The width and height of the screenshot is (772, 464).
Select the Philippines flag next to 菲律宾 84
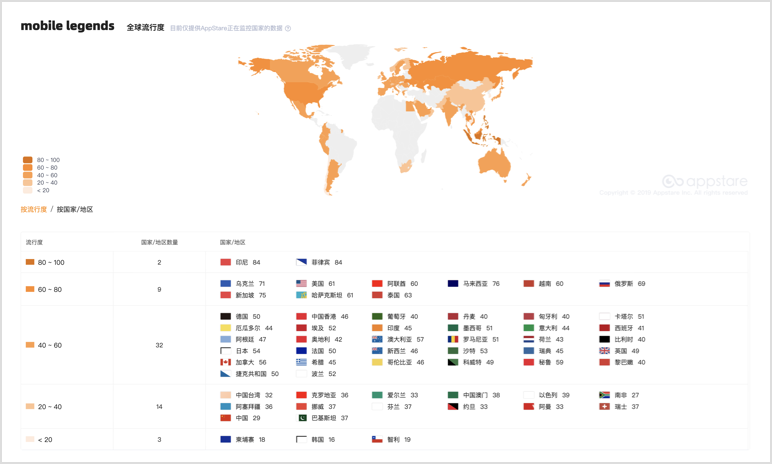(x=302, y=262)
